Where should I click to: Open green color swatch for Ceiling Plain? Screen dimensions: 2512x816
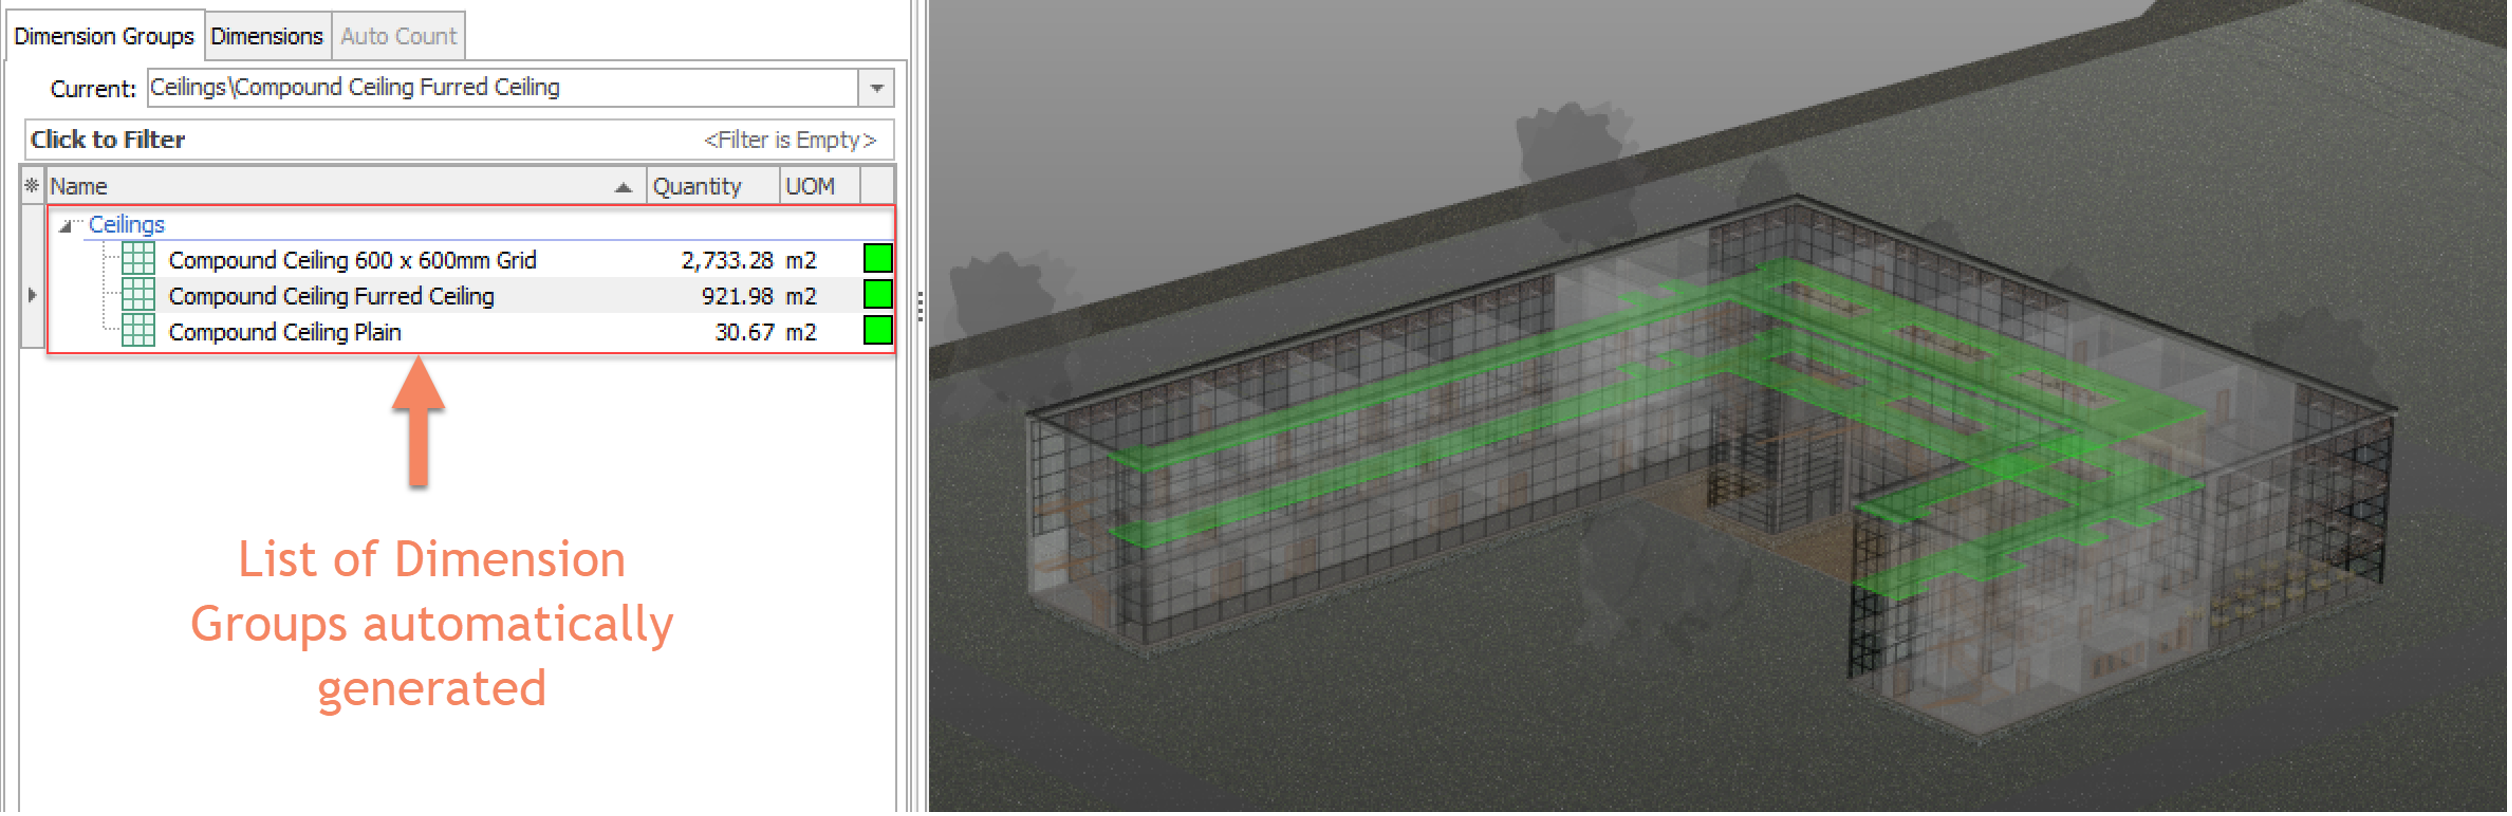click(x=878, y=331)
